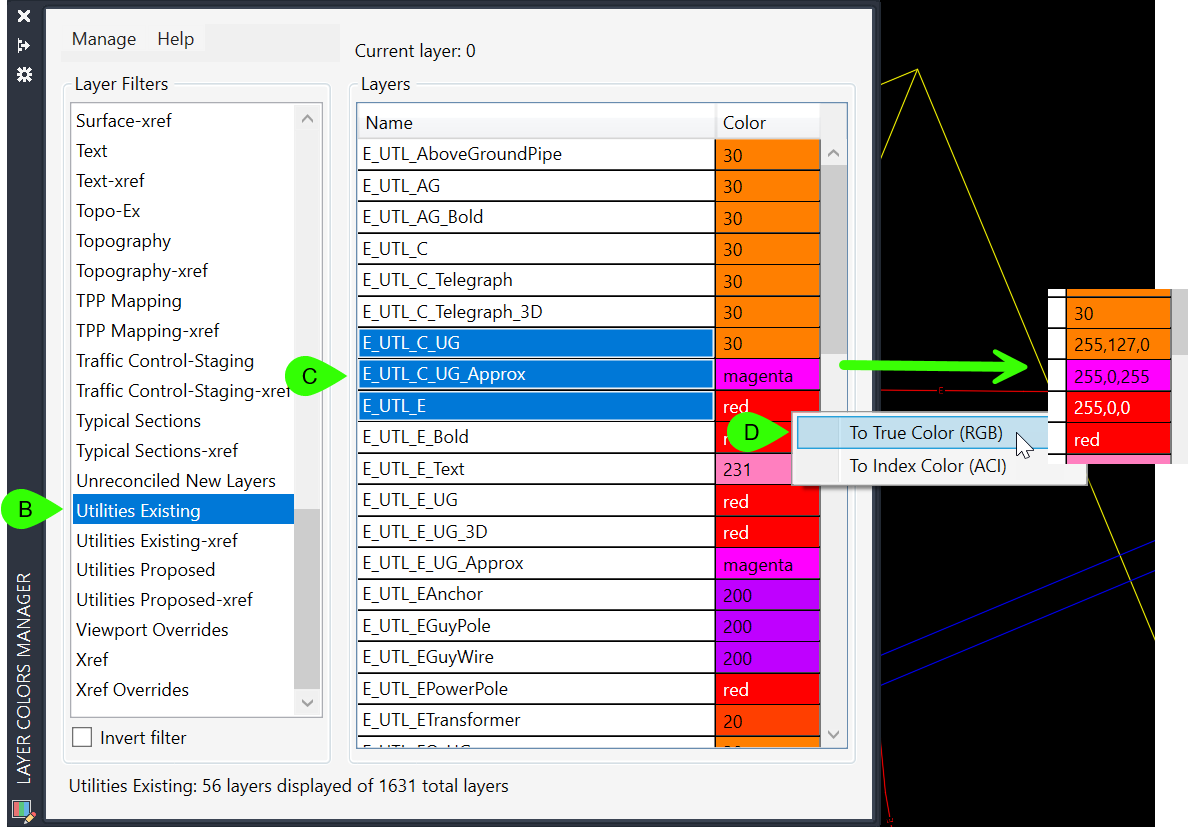The image size is (1188, 827).
Task: Sort layers by the Color column header
Action: pyautogui.click(x=766, y=123)
